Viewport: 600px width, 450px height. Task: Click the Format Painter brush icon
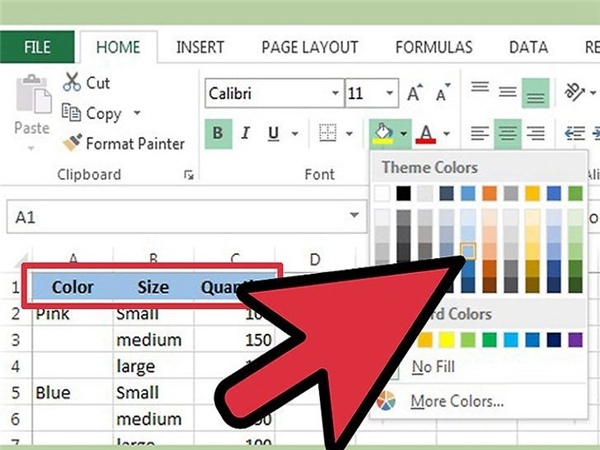click(x=73, y=143)
